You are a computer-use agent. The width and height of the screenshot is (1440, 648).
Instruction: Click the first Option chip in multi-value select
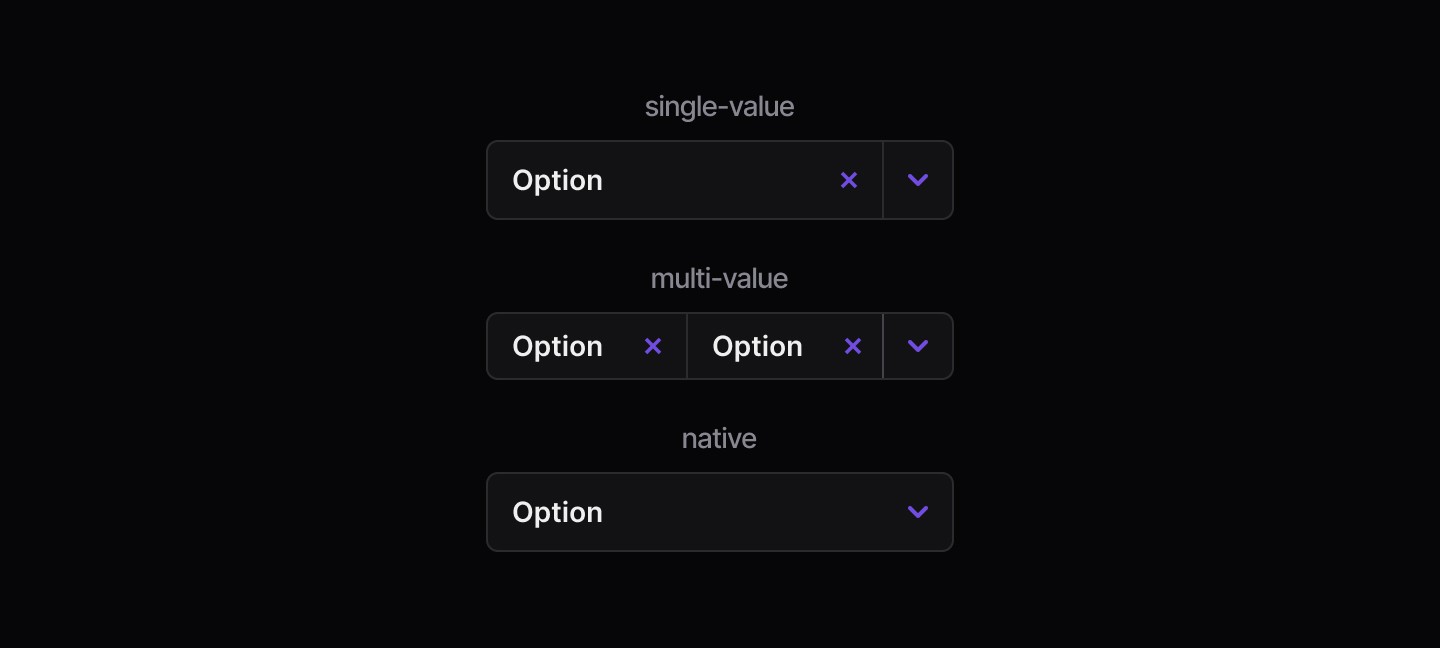(x=557, y=346)
